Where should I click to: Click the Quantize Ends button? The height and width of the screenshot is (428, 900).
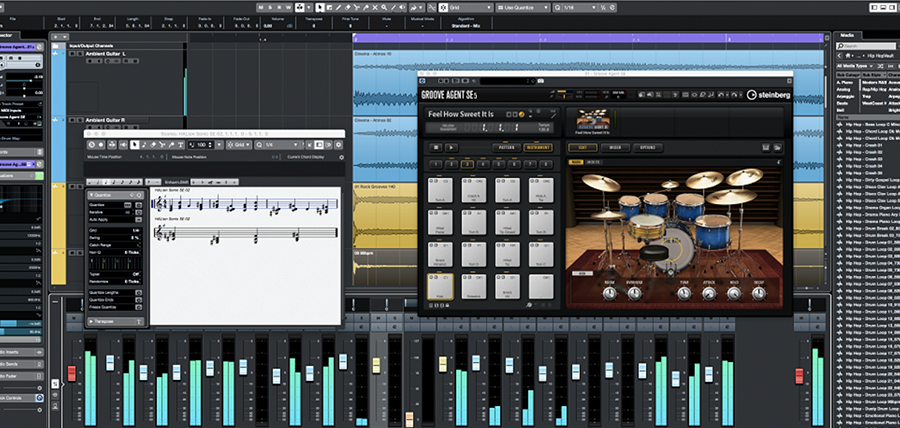click(139, 300)
